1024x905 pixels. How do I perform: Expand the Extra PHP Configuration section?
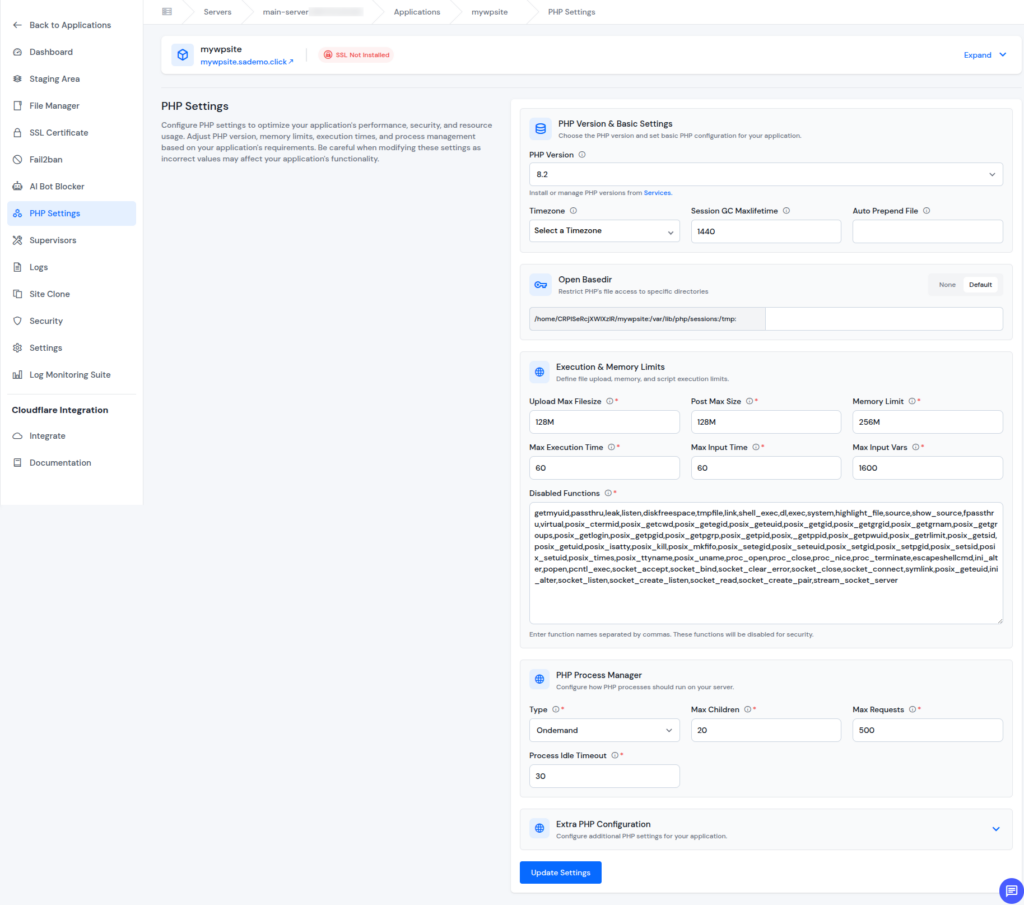(995, 828)
